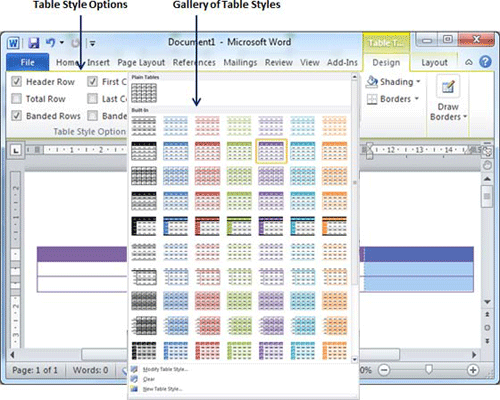Viewport: 500px width, 400px height.
Task: Select the Draw Borders pencil icon
Action: (x=448, y=87)
